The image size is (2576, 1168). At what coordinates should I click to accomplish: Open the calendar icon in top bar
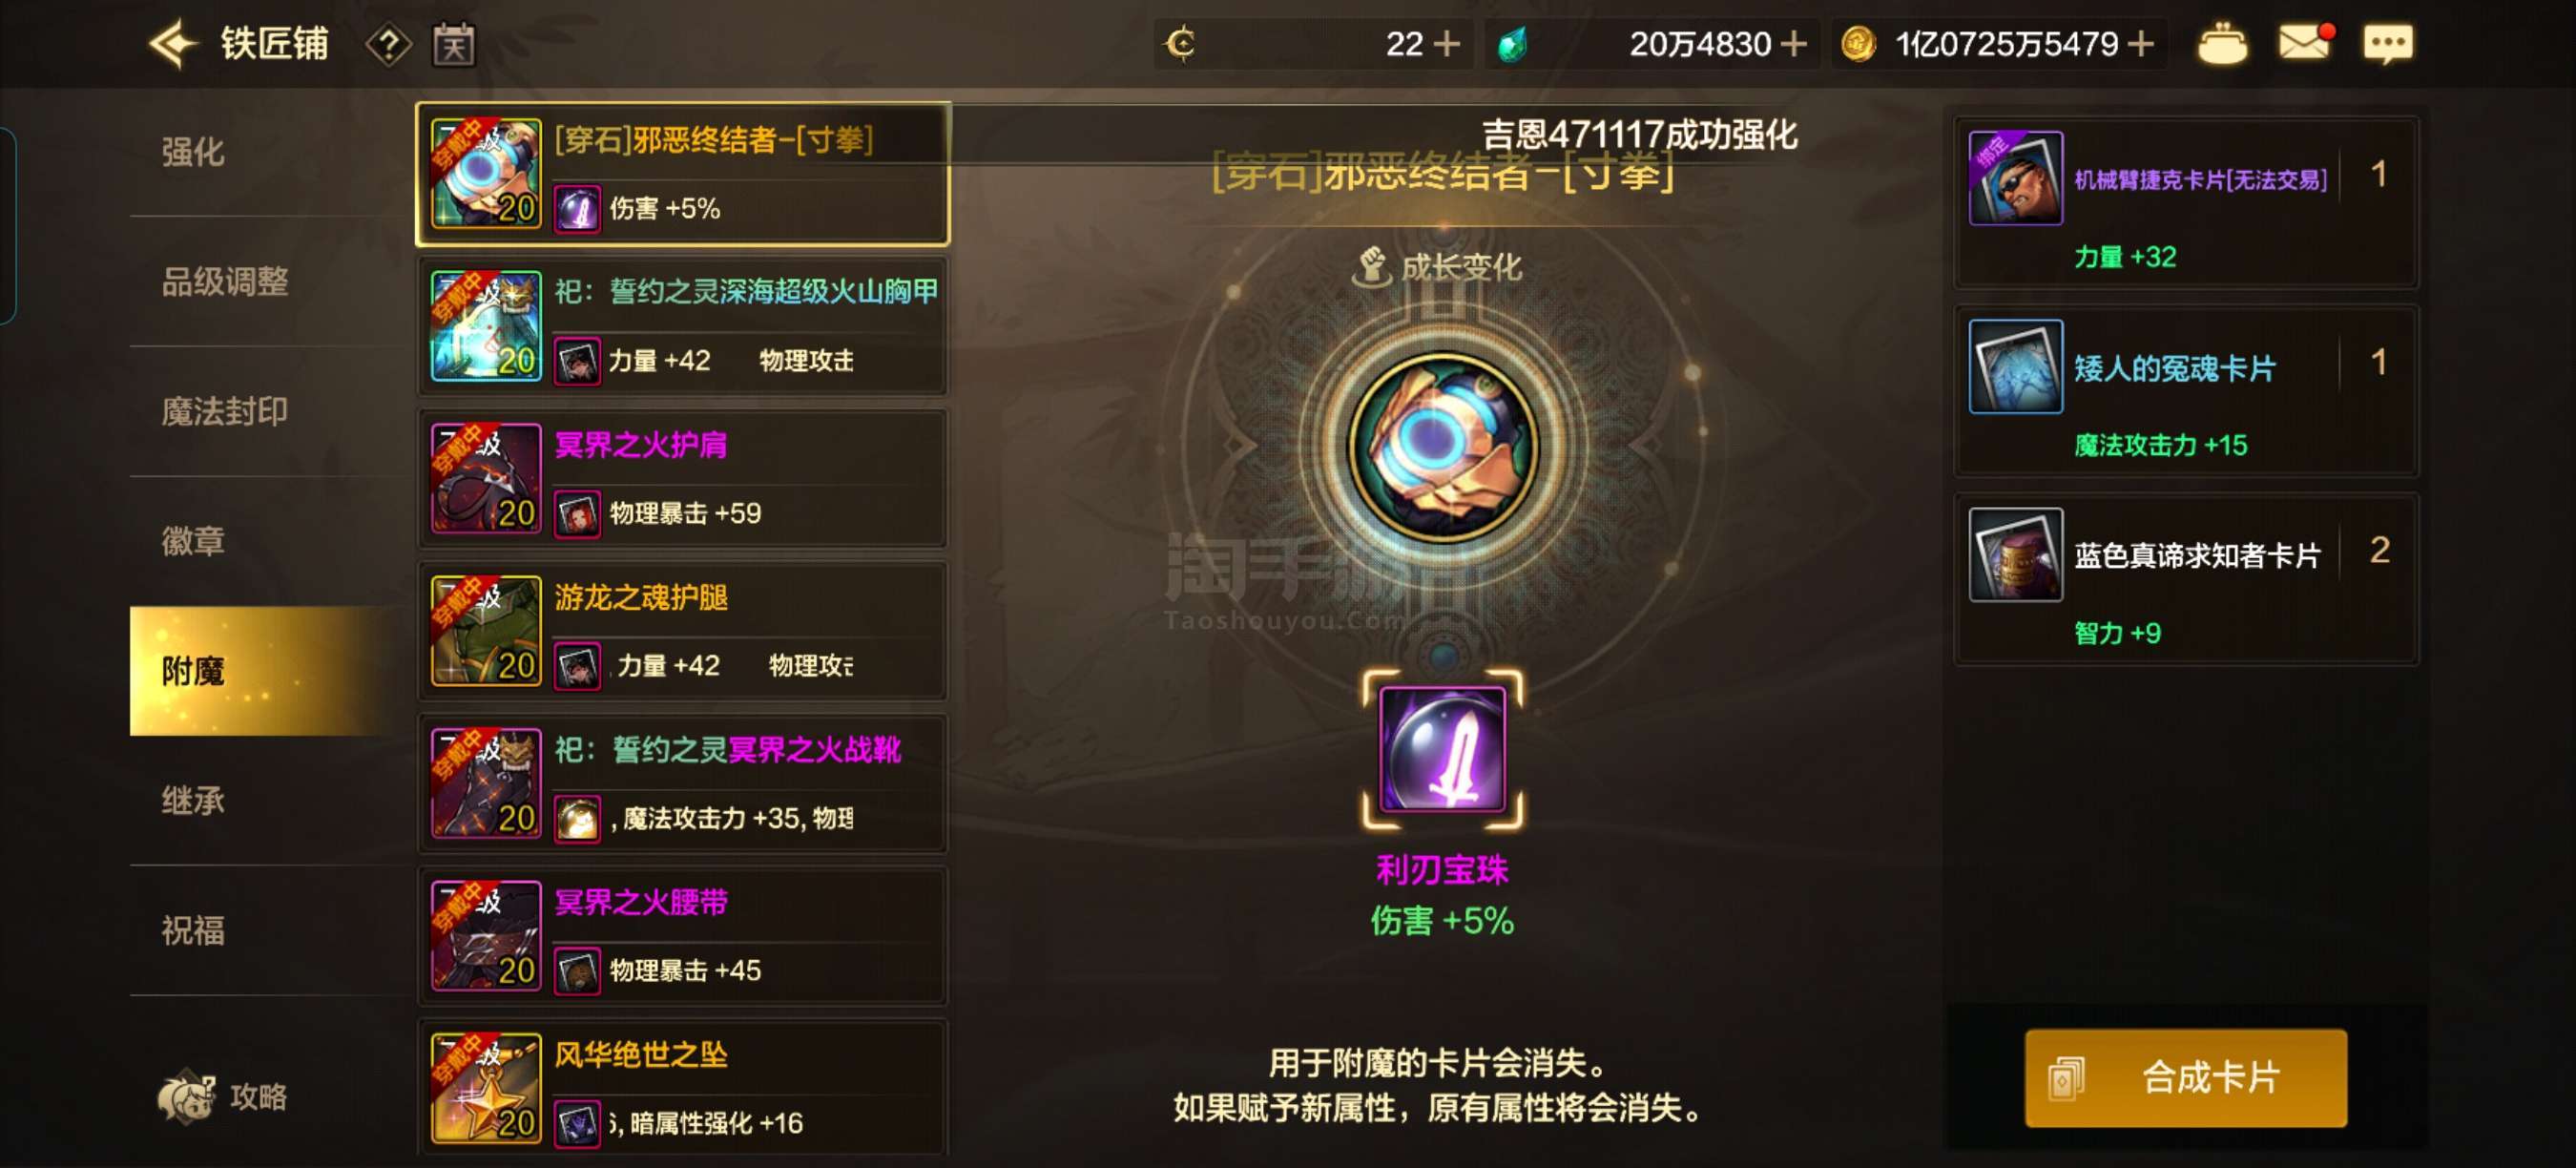454,45
